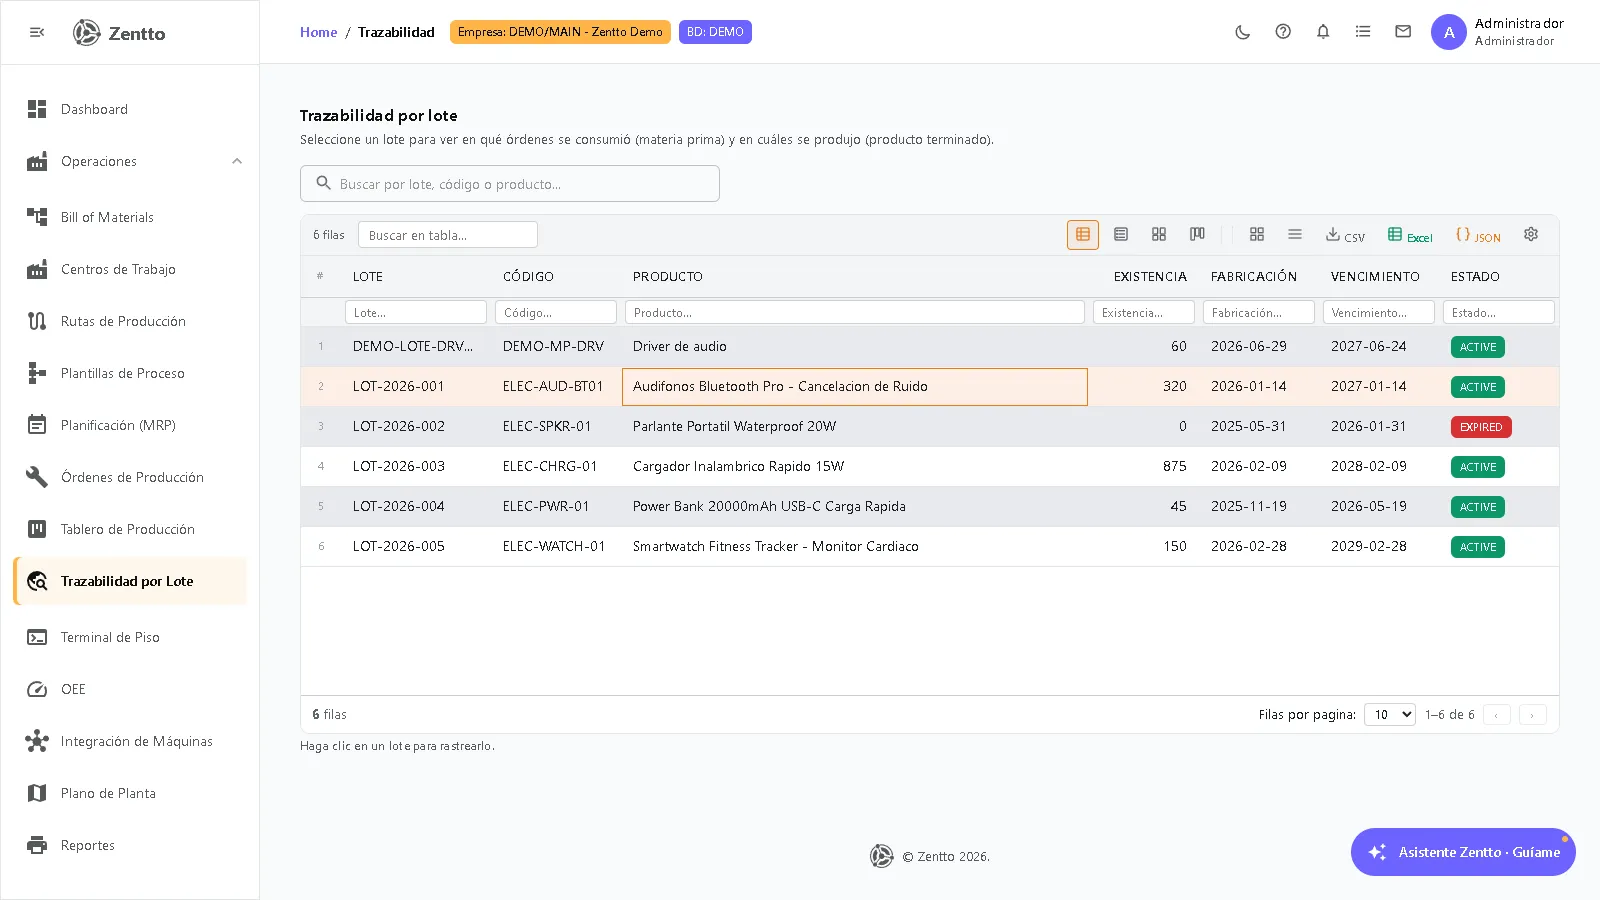Image resolution: width=1600 pixels, height=900 pixels.
Task: Open table settings gear icon
Action: point(1531,234)
